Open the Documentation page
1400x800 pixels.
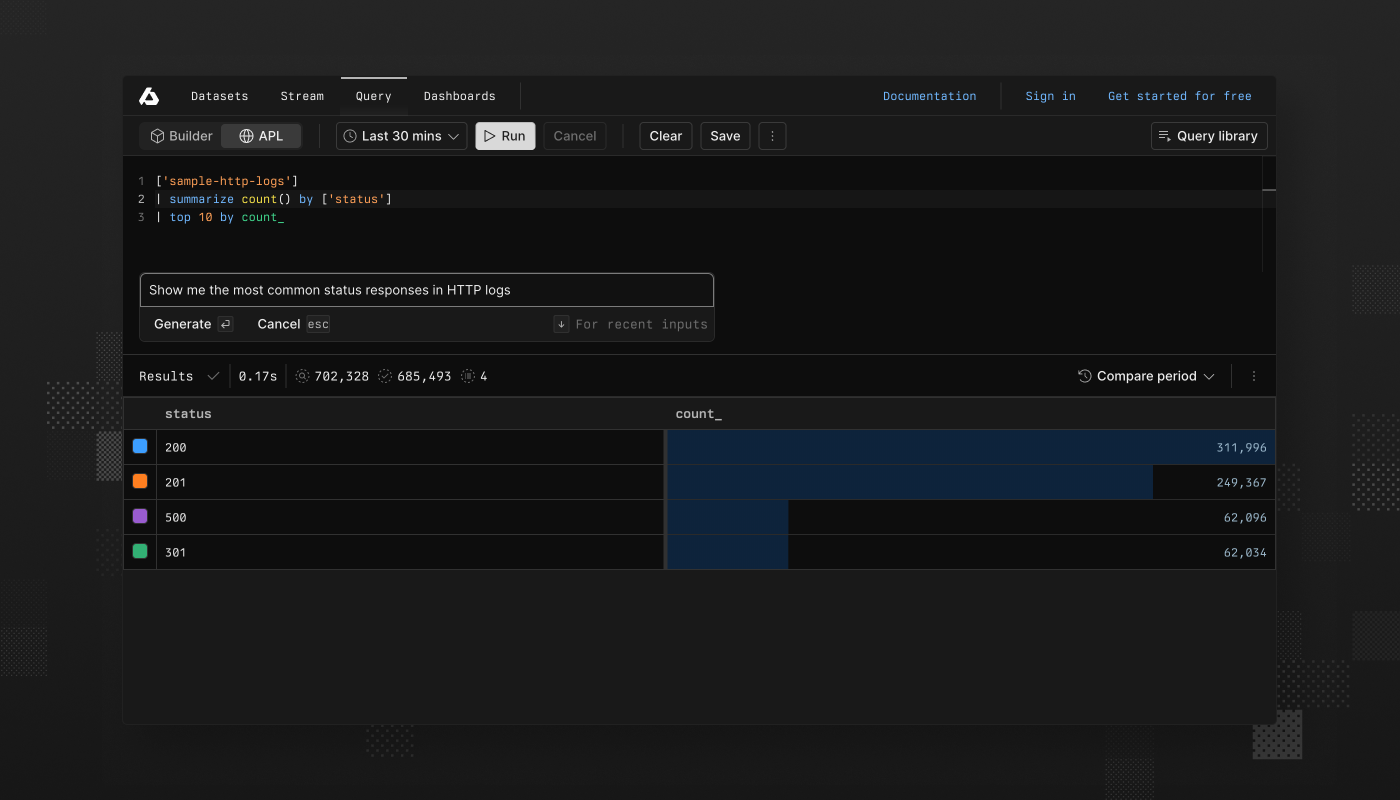[929, 96]
